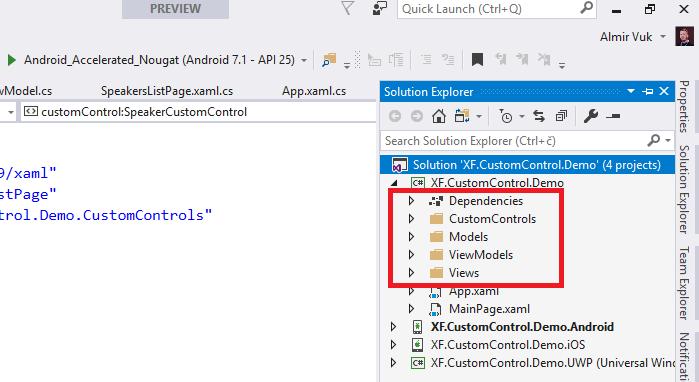Click the preview selected items icon
The width and height of the screenshot is (699, 382).
point(613,116)
